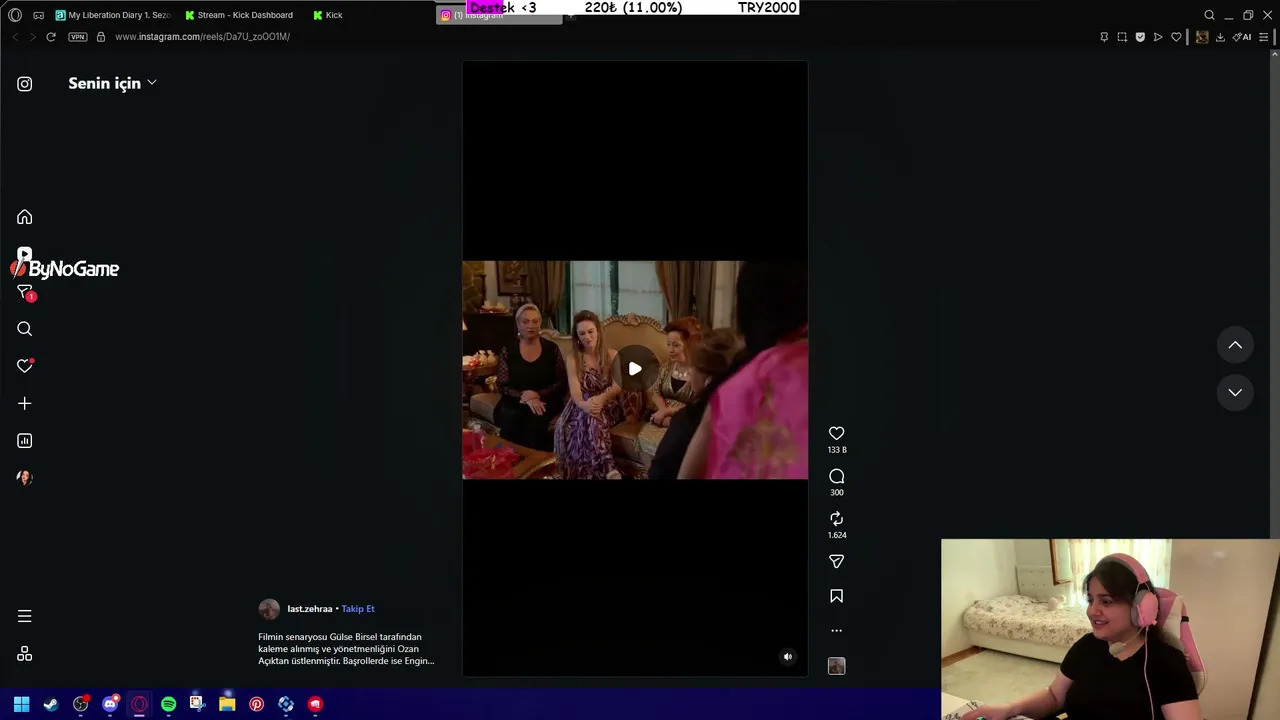Save the reel with the bookmark icon

837,596
